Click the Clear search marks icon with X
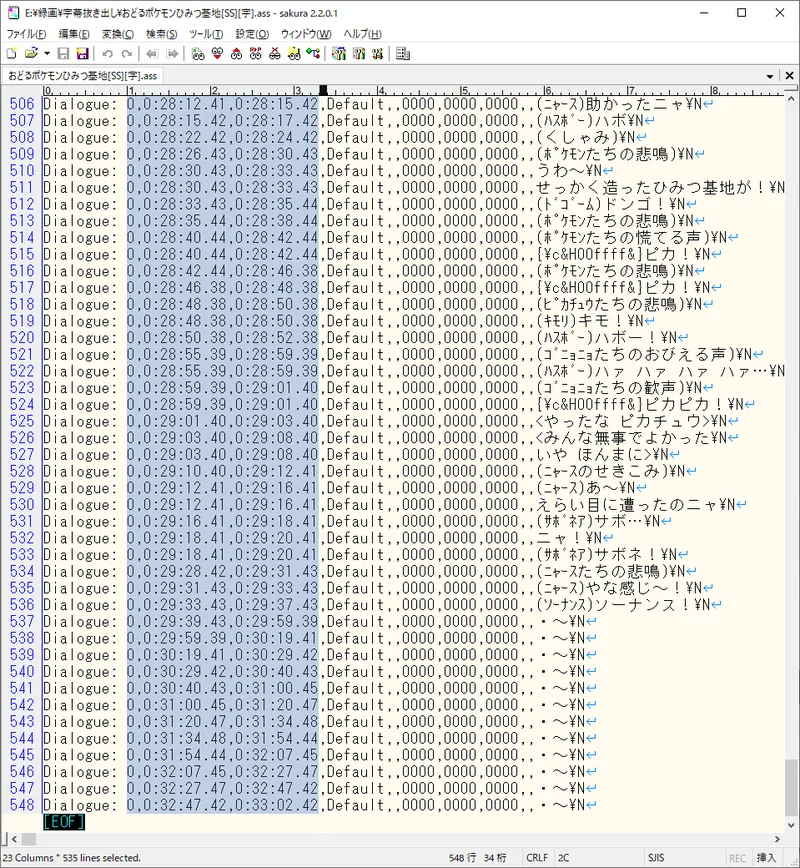800x868 pixels. (274, 53)
